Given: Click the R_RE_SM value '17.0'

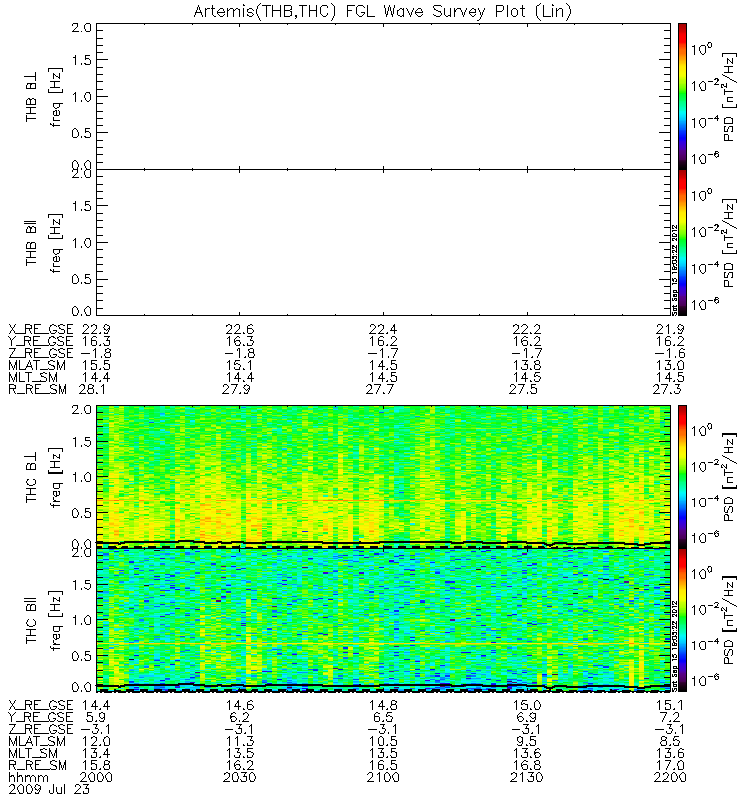Looking at the screenshot, I should point(670,765).
